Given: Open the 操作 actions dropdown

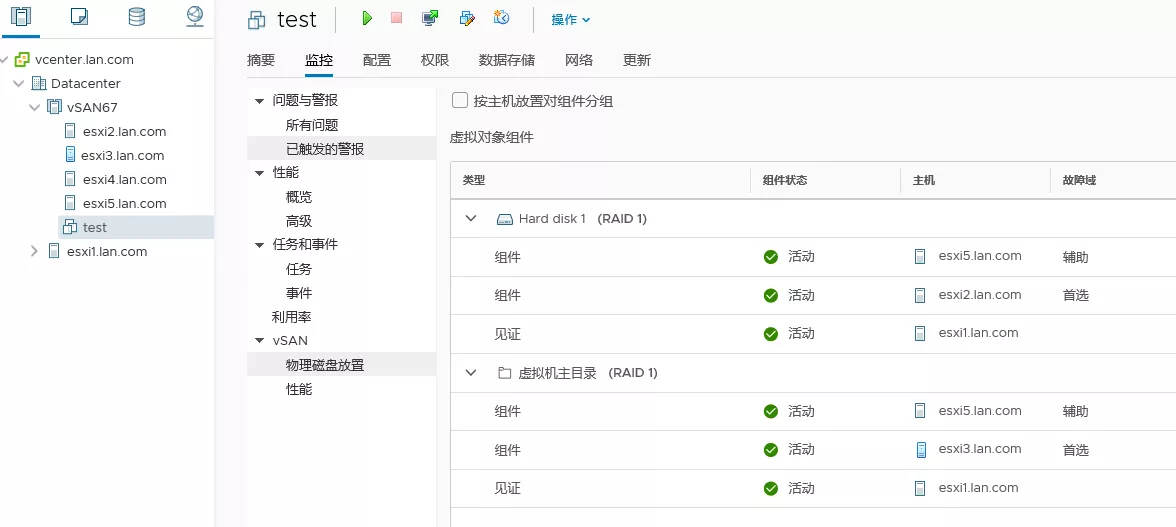Looking at the screenshot, I should (x=571, y=19).
